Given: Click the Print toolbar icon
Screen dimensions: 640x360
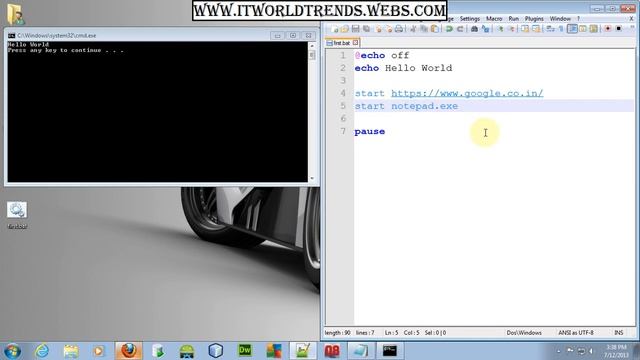Looking at the screenshot, I should click(x=399, y=29).
